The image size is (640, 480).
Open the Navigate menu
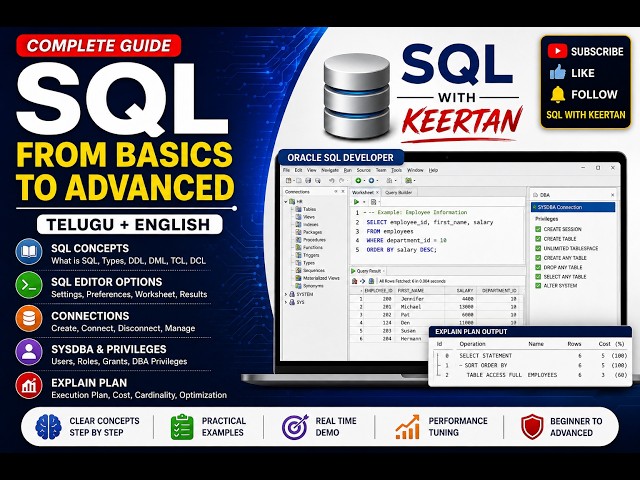click(330, 170)
